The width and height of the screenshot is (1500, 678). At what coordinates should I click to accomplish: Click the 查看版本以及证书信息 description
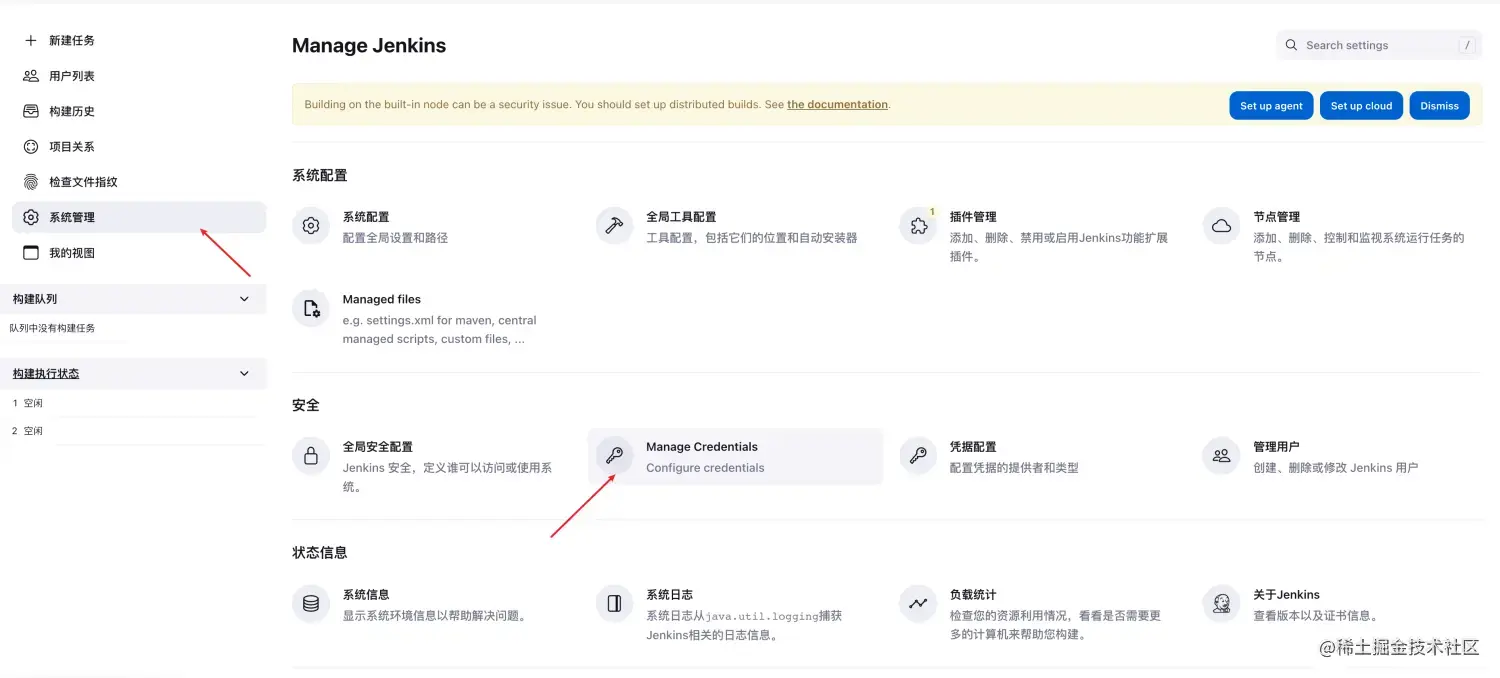(x=1317, y=616)
